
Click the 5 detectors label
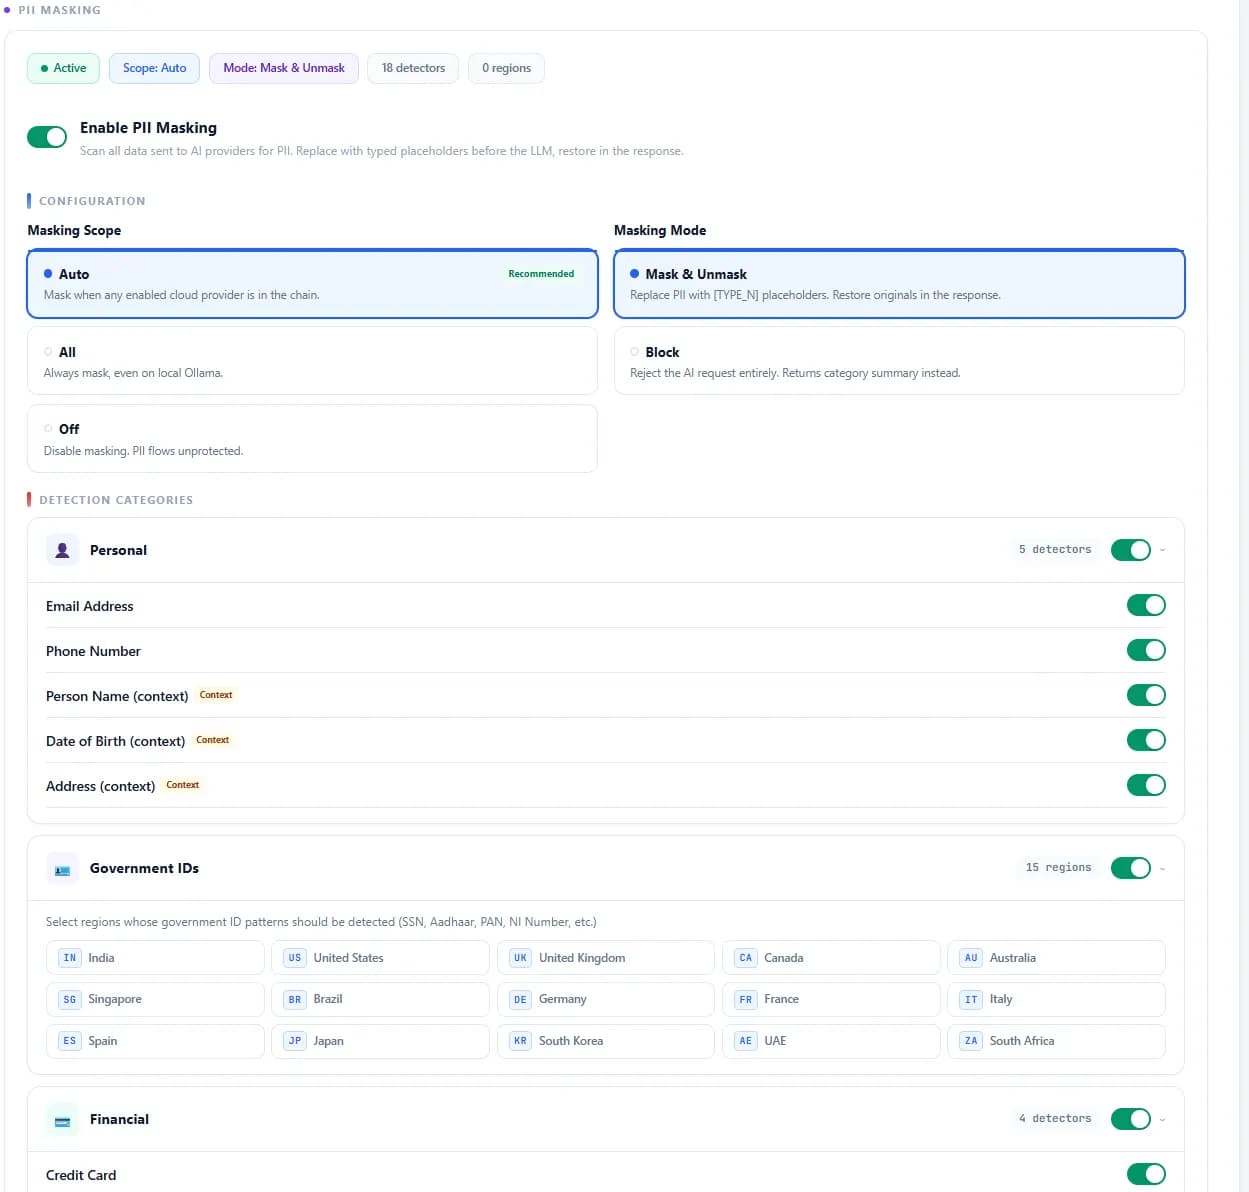[1055, 550]
